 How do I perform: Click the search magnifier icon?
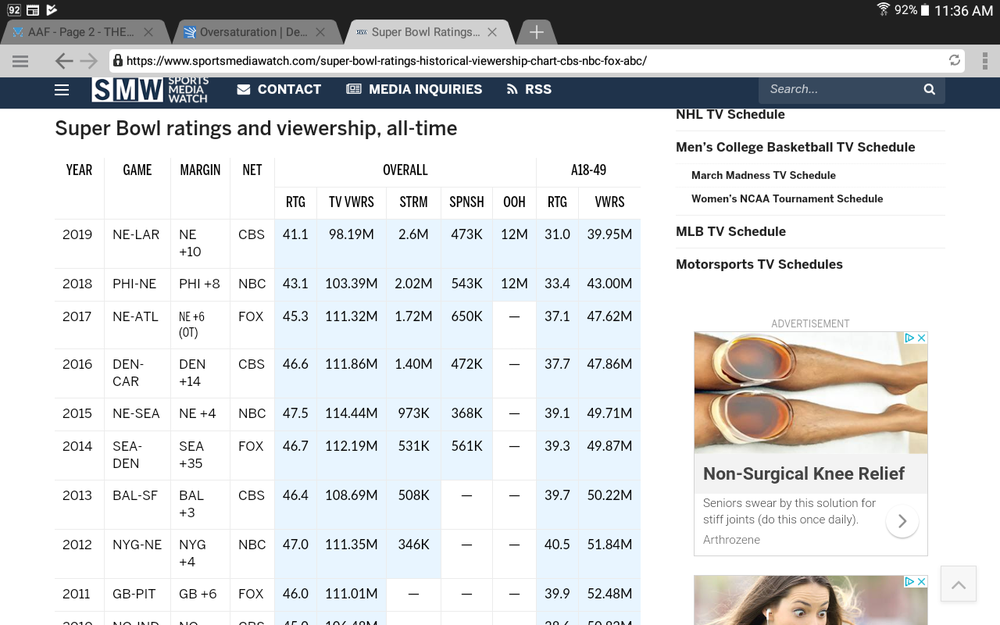[x=929, y=89]
